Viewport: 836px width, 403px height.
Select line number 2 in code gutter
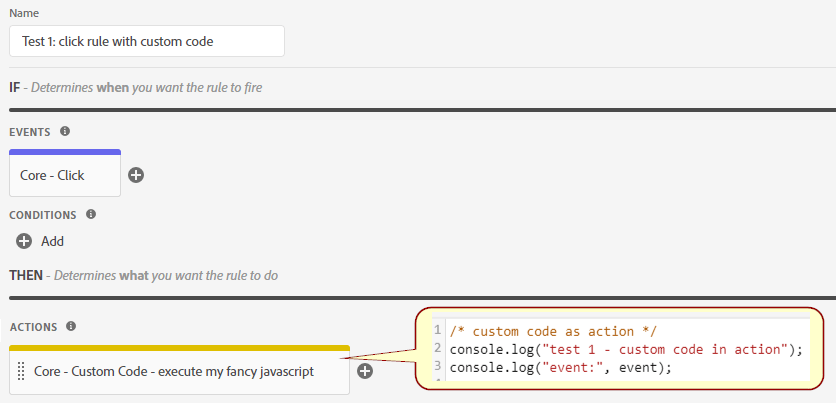pyautogui.click(x=438, y=349)
